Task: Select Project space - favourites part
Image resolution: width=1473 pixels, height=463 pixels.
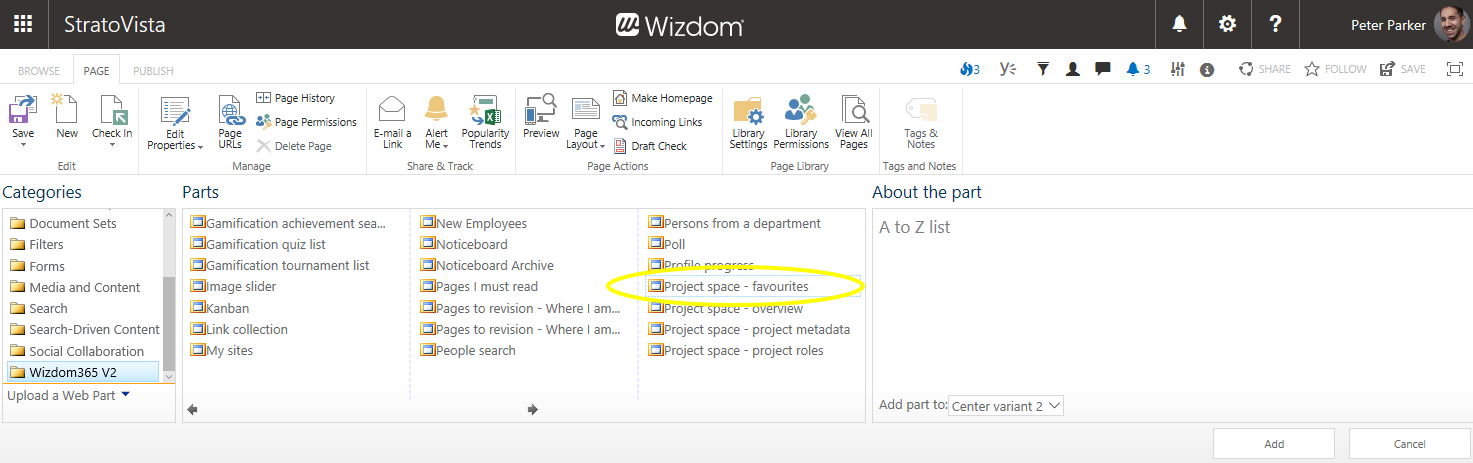Action: 736,287
